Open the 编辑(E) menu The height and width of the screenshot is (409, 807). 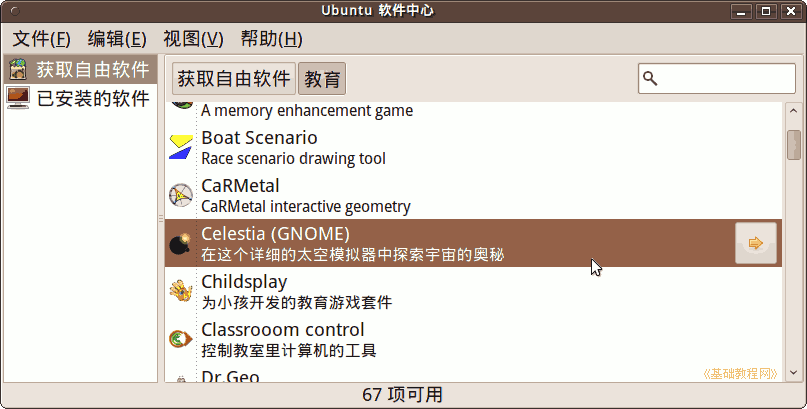tap(117, 39)
